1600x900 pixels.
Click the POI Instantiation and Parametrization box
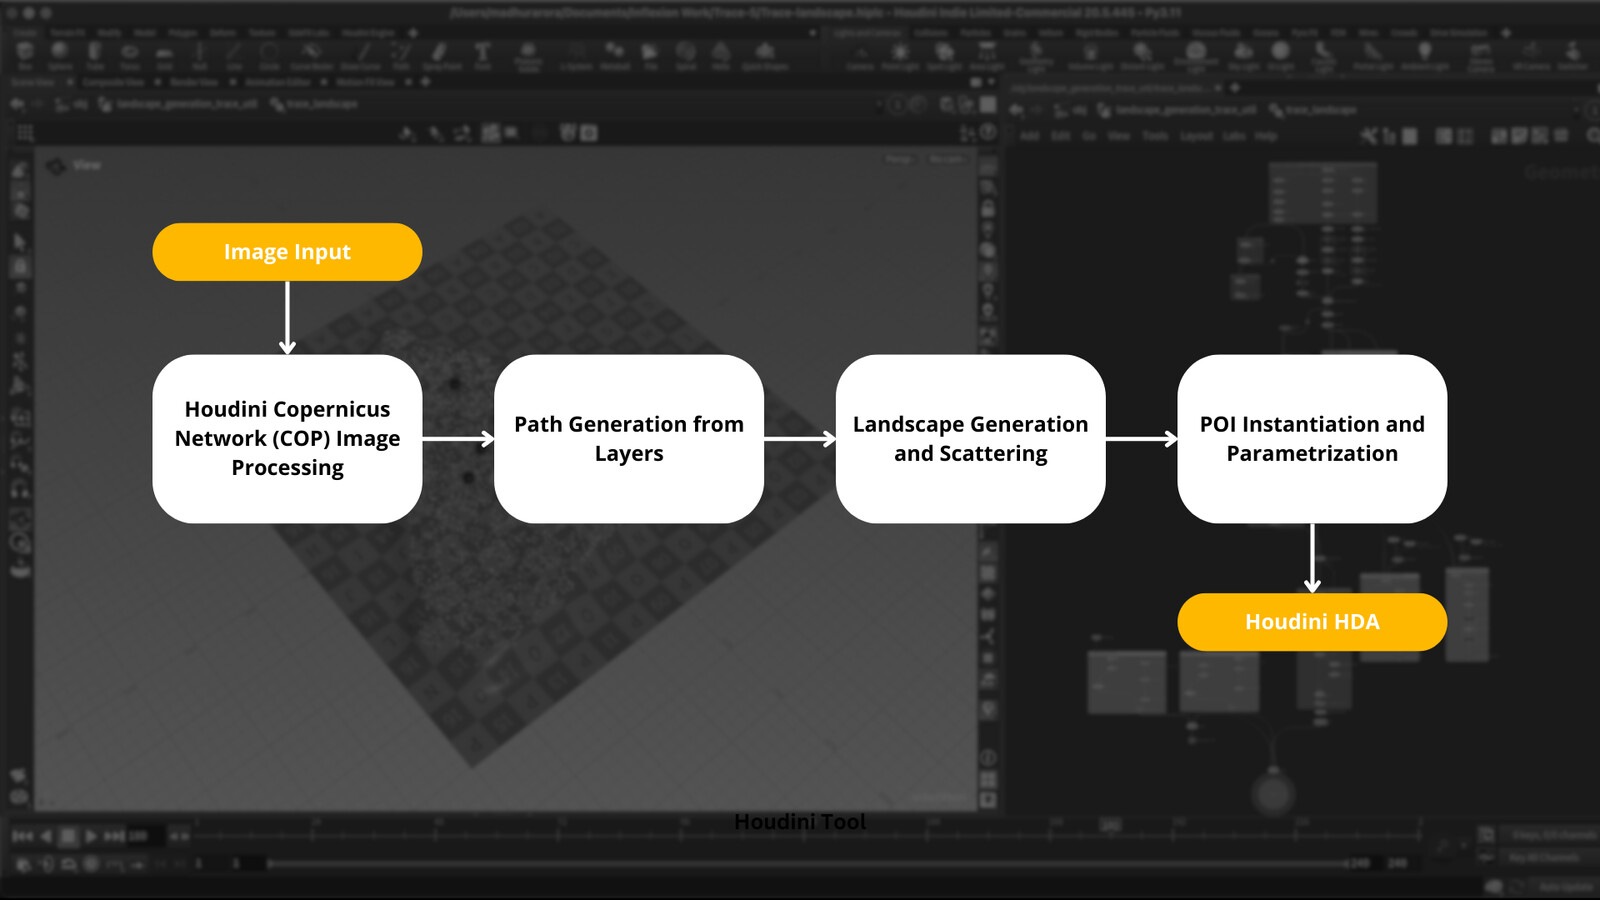1312,438
